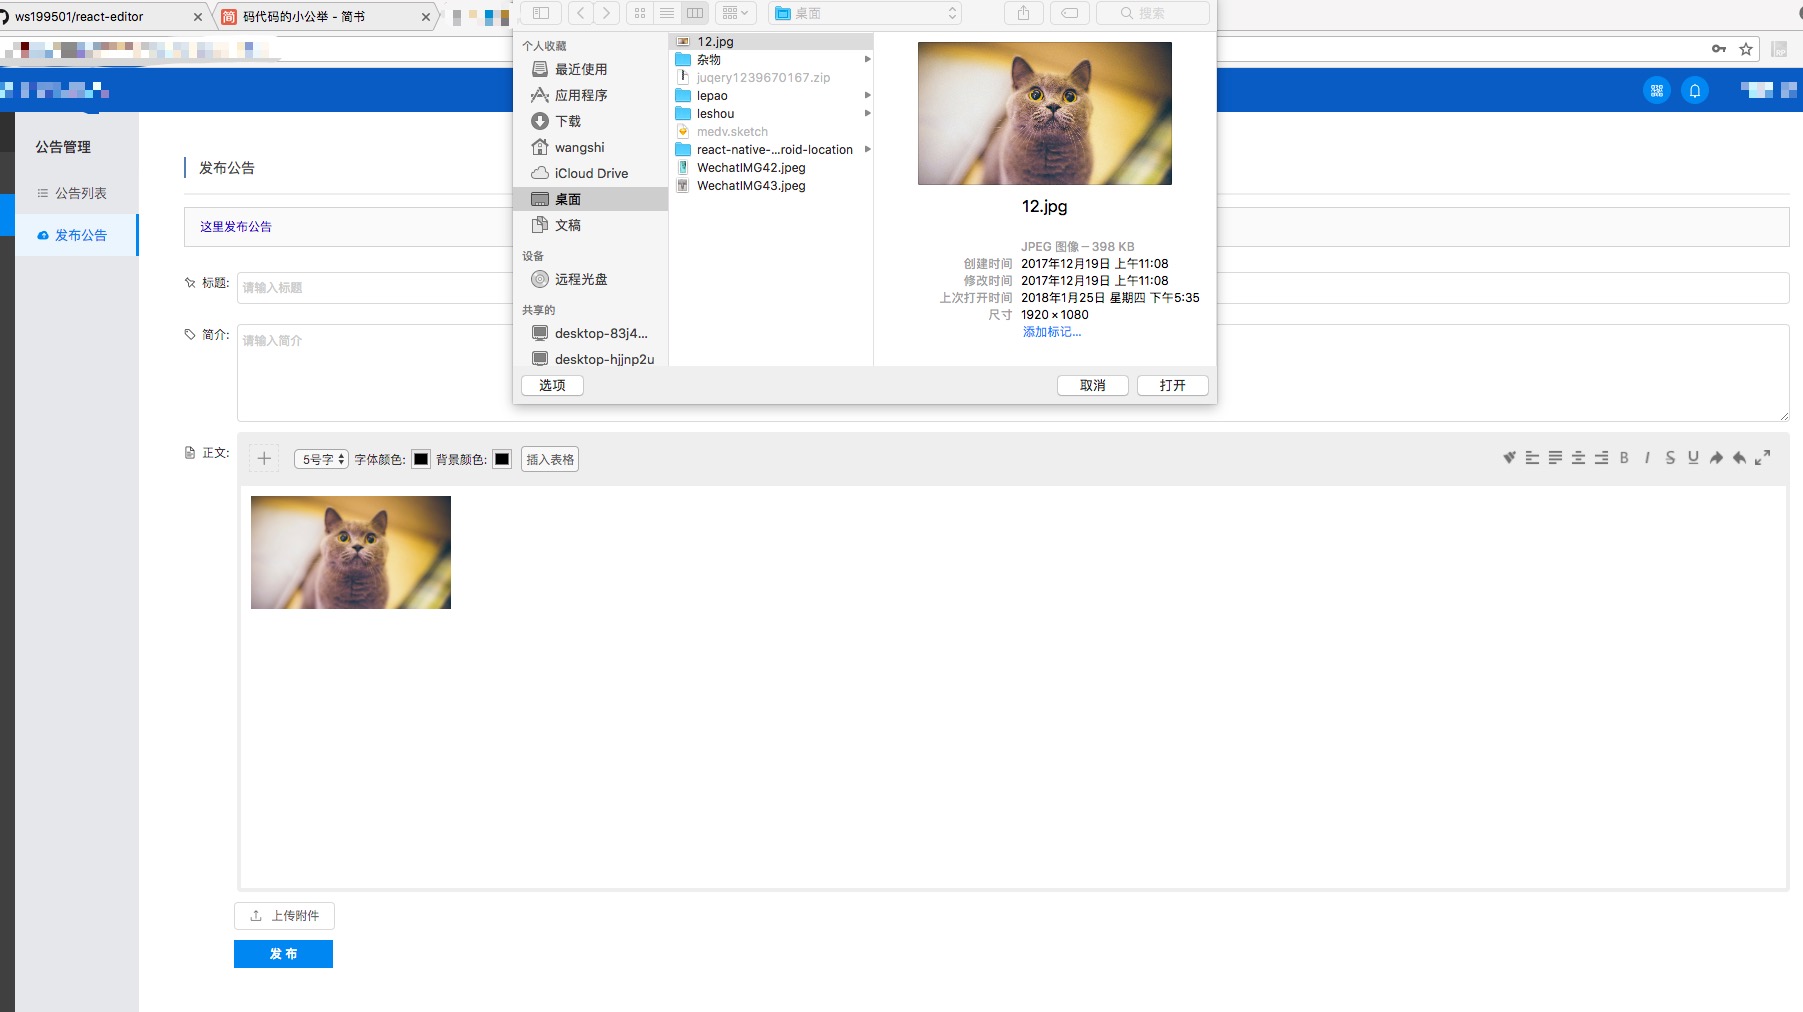Screen dimensions: 1803x1012
Task: Open the 5号字 font size dropdown
Action: (321, 459)
